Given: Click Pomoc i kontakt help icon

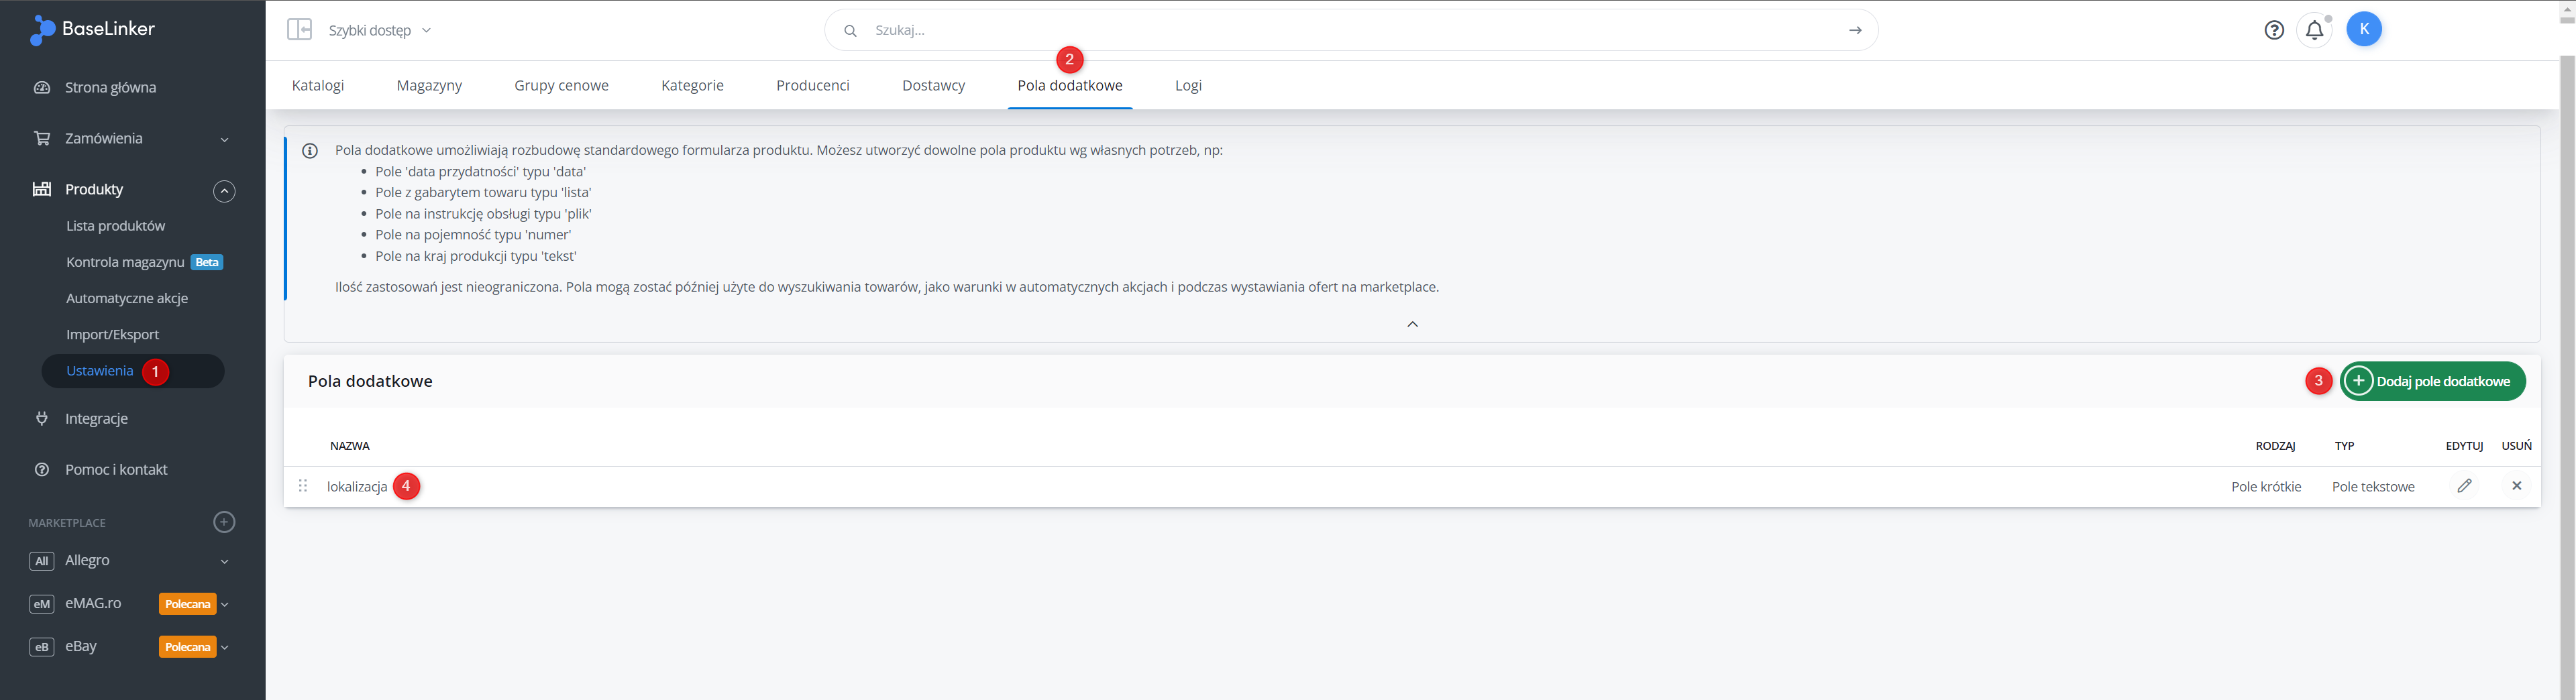Looking at the screenshot, I should tap(42, 470).
